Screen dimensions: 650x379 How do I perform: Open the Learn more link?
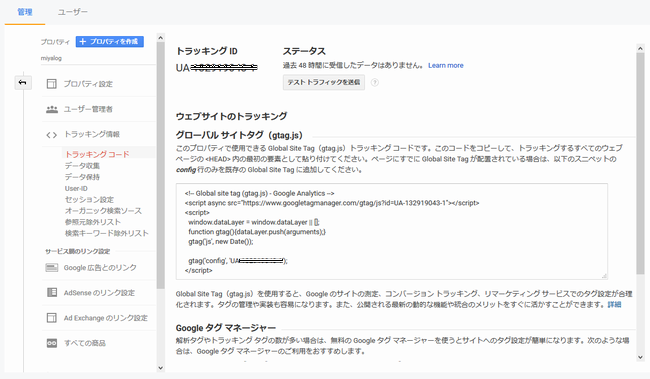point(446,66)
